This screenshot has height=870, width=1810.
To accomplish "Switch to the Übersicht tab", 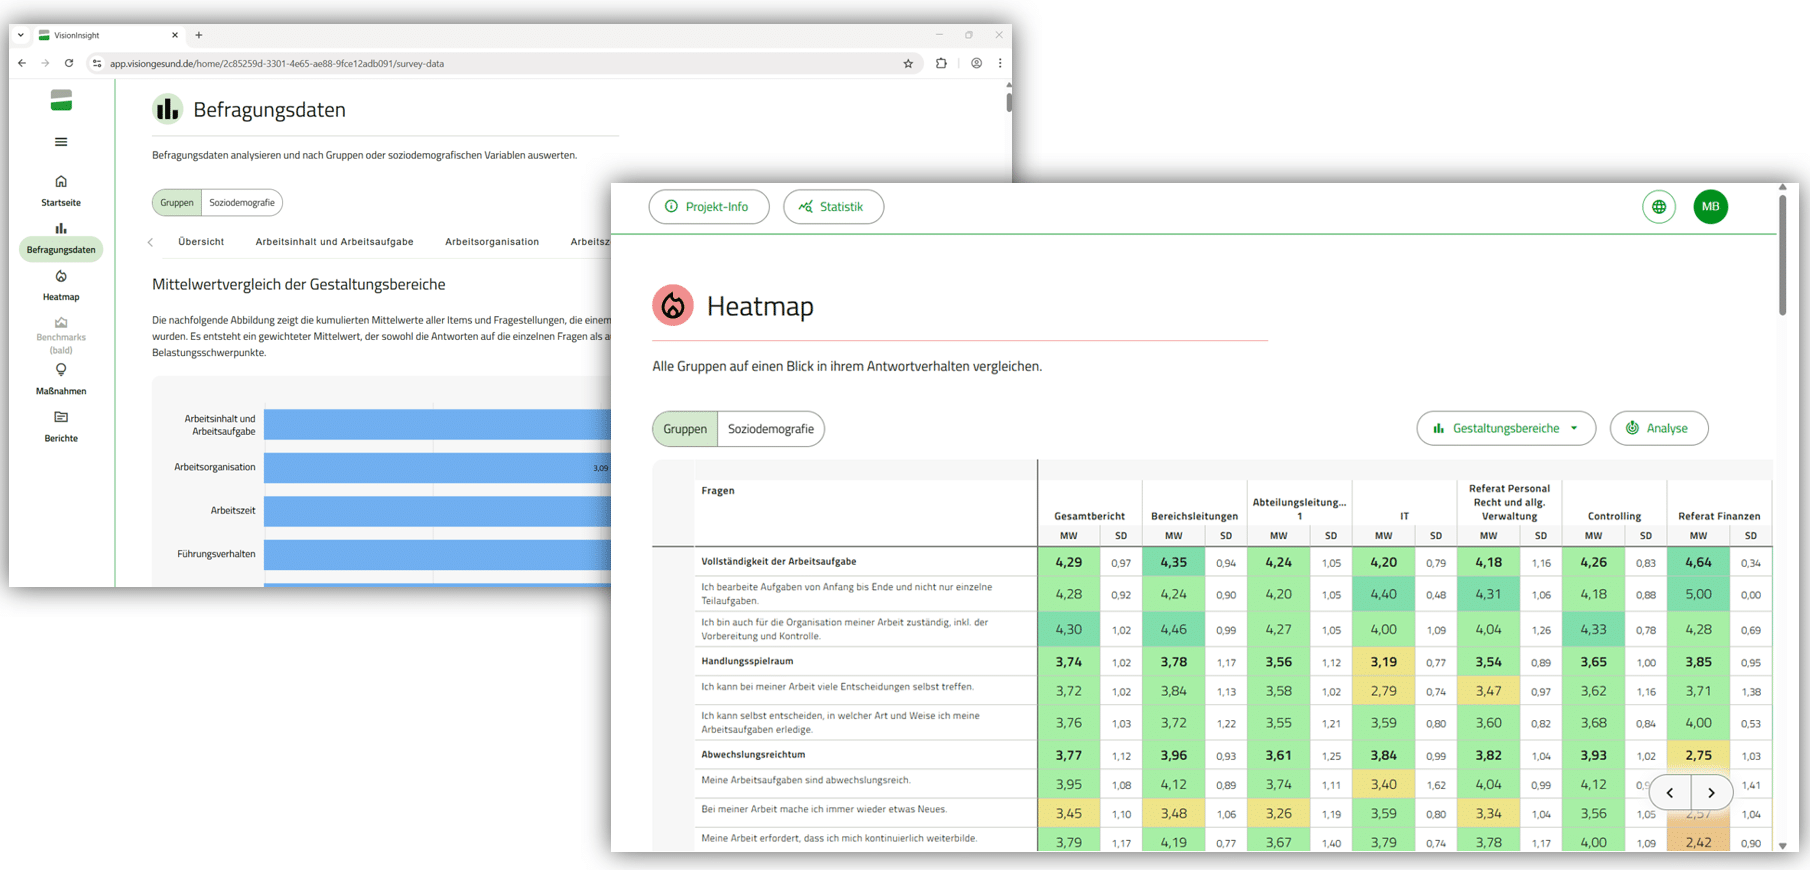I will (x=201, y=242).
